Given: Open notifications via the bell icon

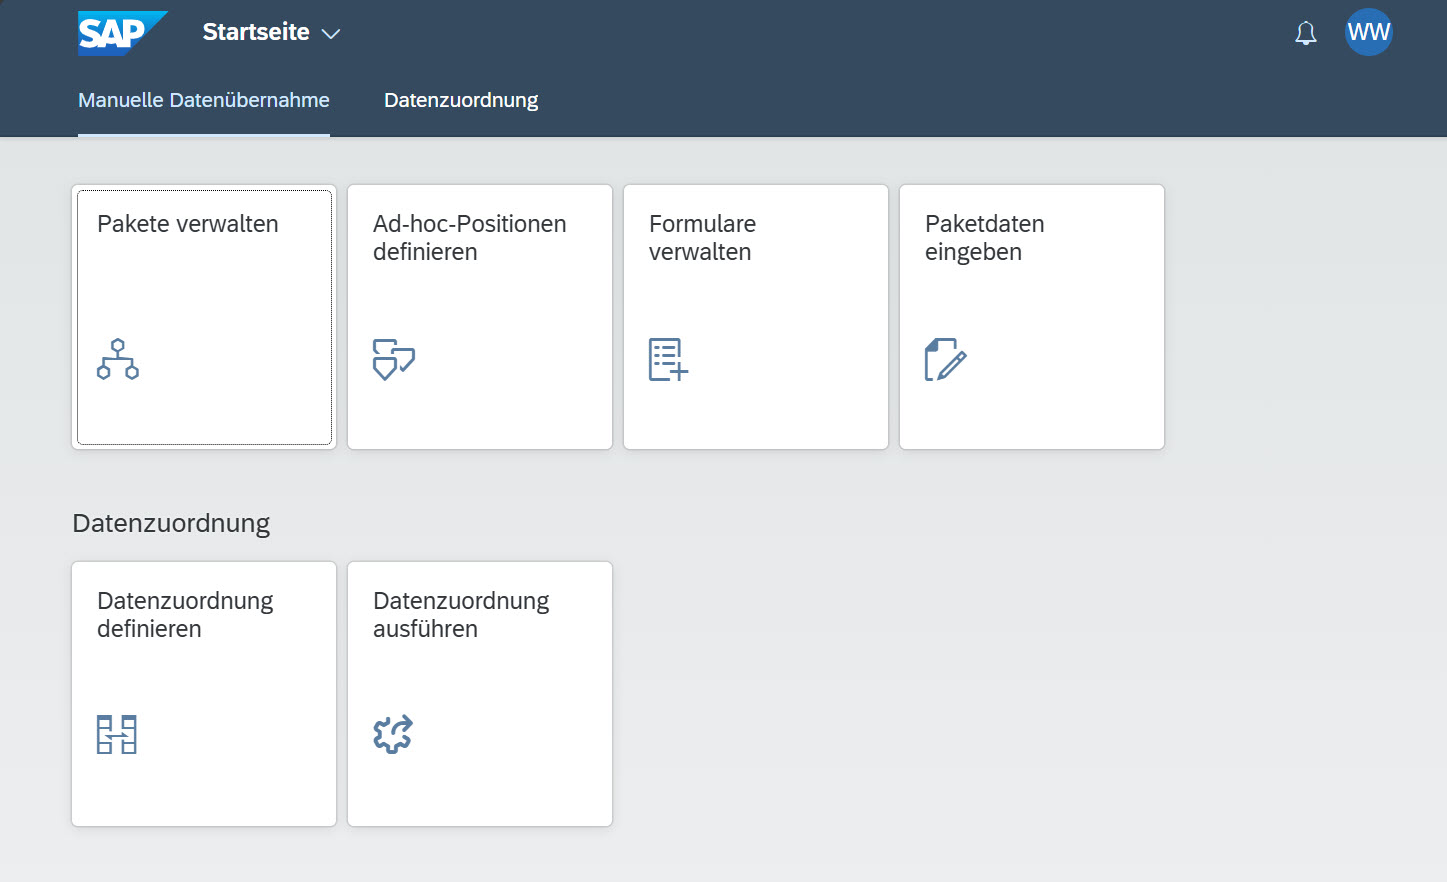Looking at the screenshot, I should click(1305, 32).
